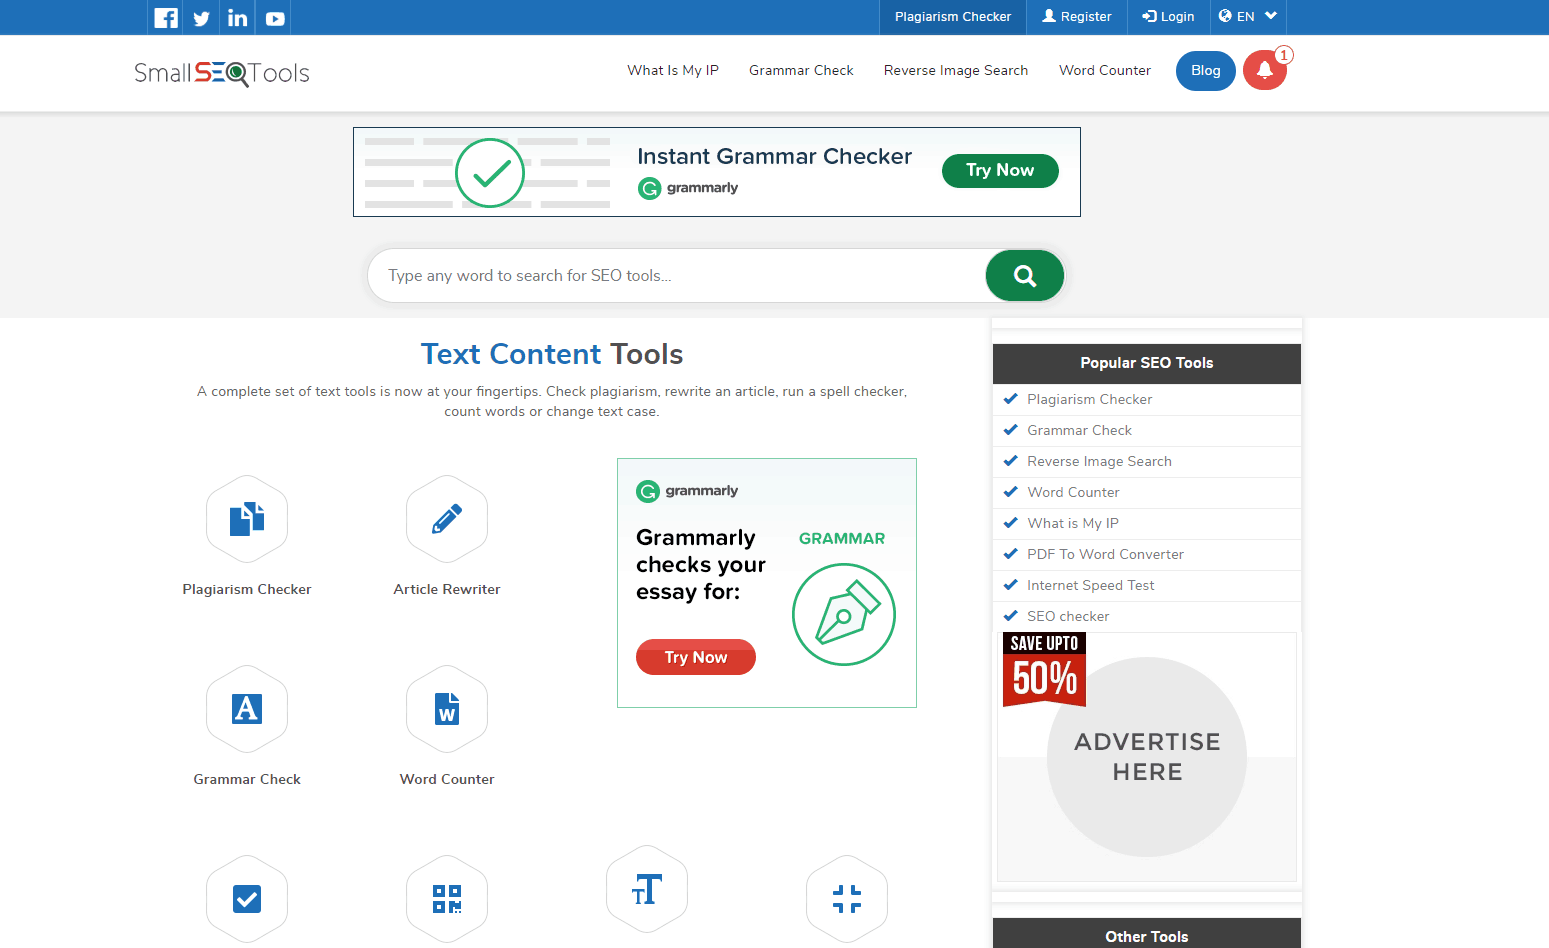Open the Word Counter document icon

[x=447, y=709]
